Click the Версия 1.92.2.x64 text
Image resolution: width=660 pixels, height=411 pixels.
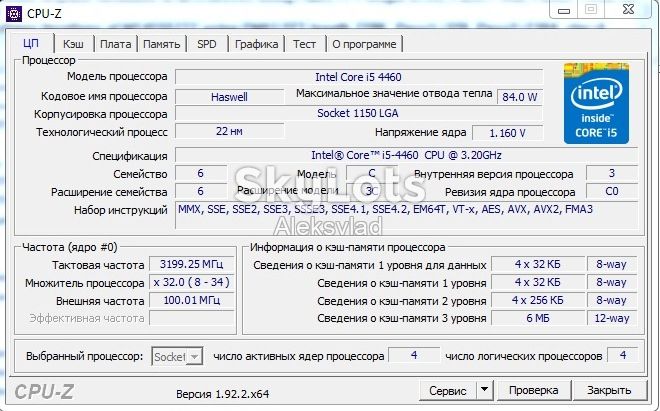pyautogui.click(x=223, y=394)
